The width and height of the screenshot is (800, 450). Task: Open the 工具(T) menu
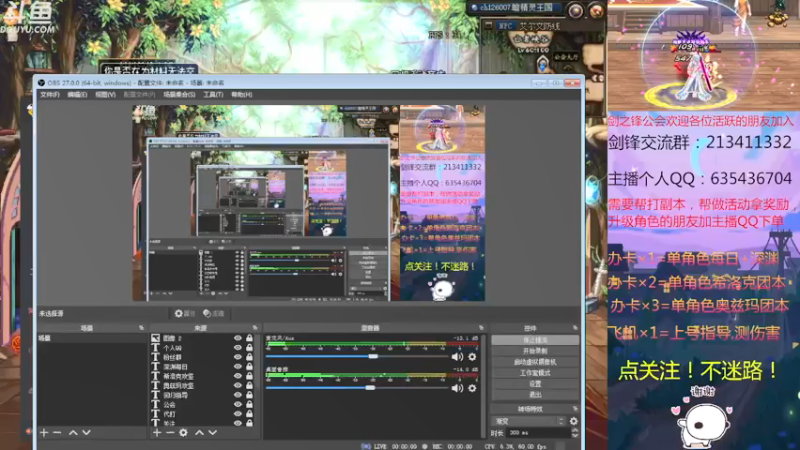(x=213, y=94)
